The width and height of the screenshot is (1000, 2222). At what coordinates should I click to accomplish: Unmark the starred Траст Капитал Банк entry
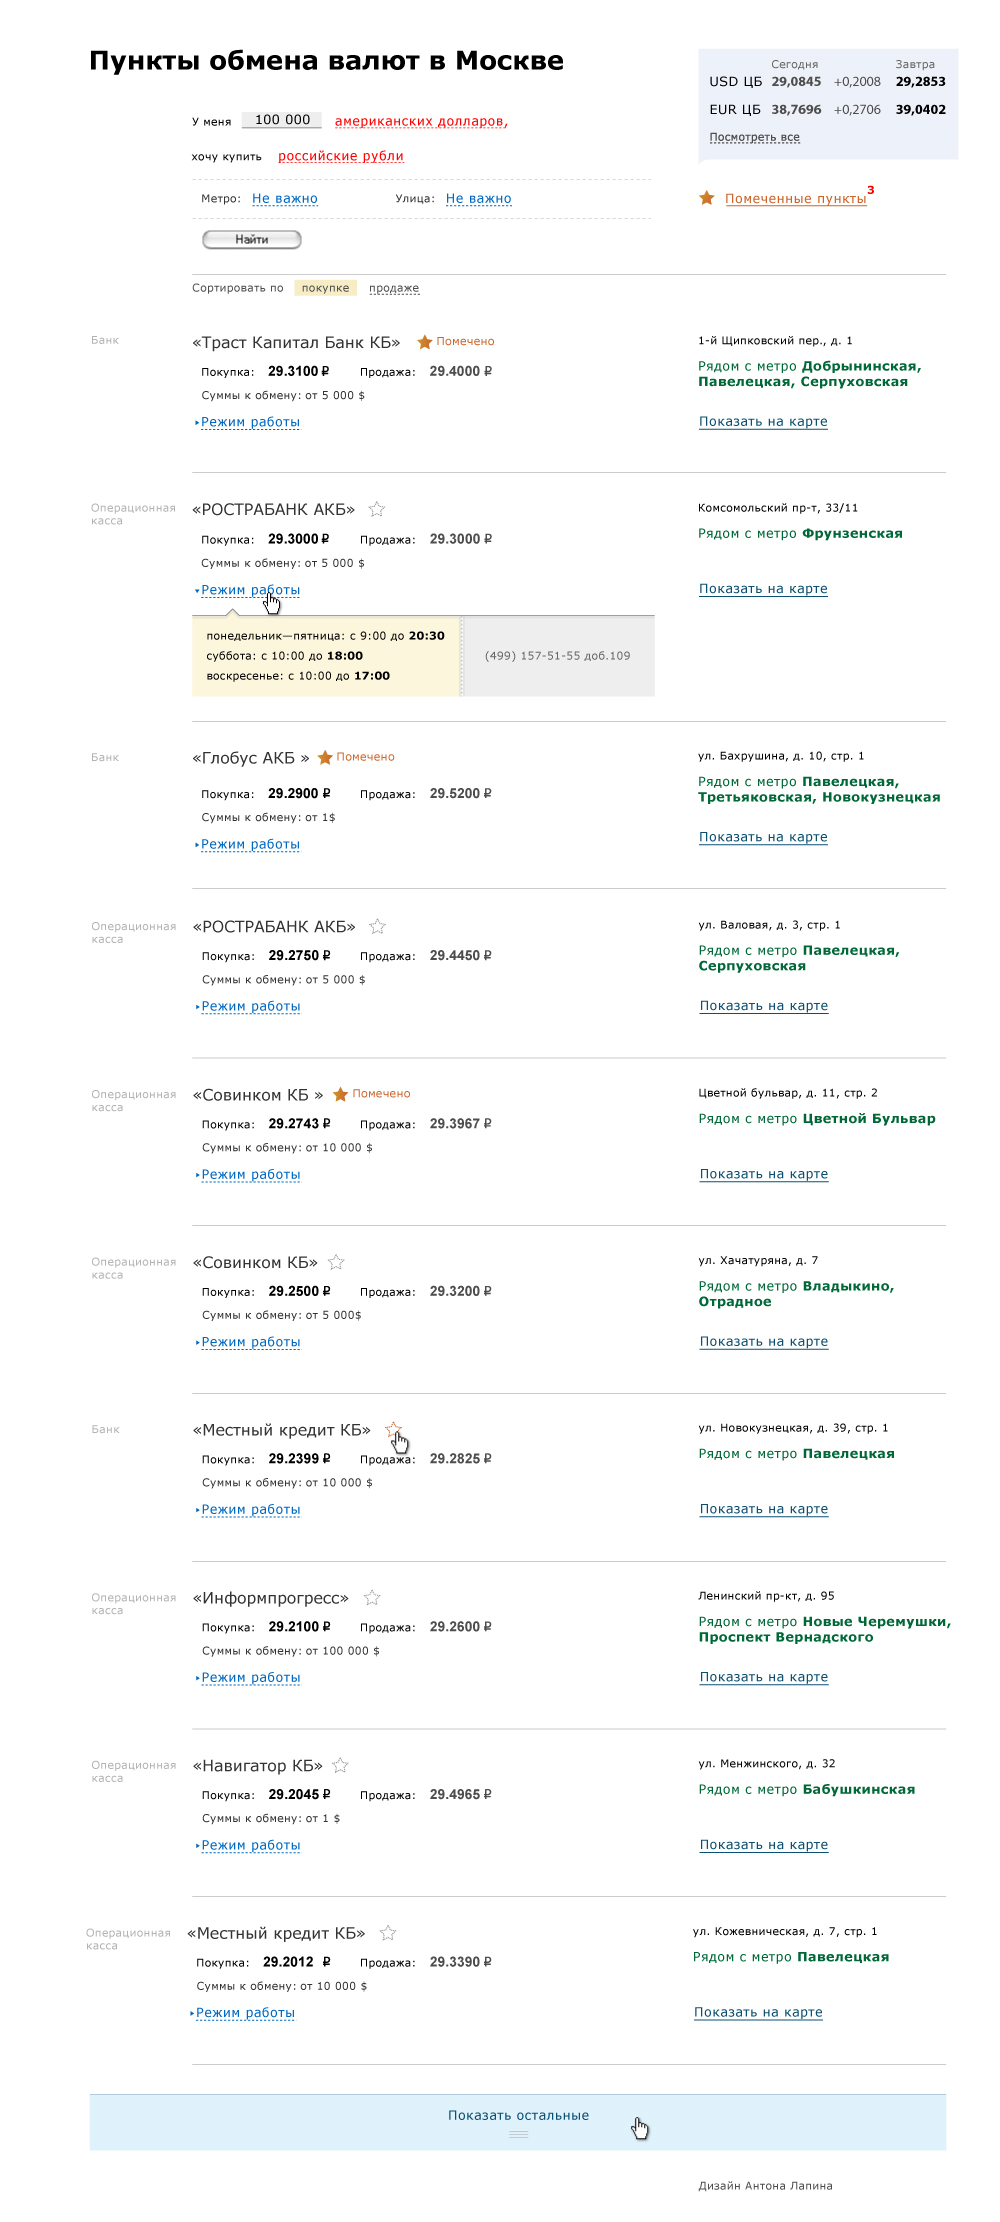[425, 342]
